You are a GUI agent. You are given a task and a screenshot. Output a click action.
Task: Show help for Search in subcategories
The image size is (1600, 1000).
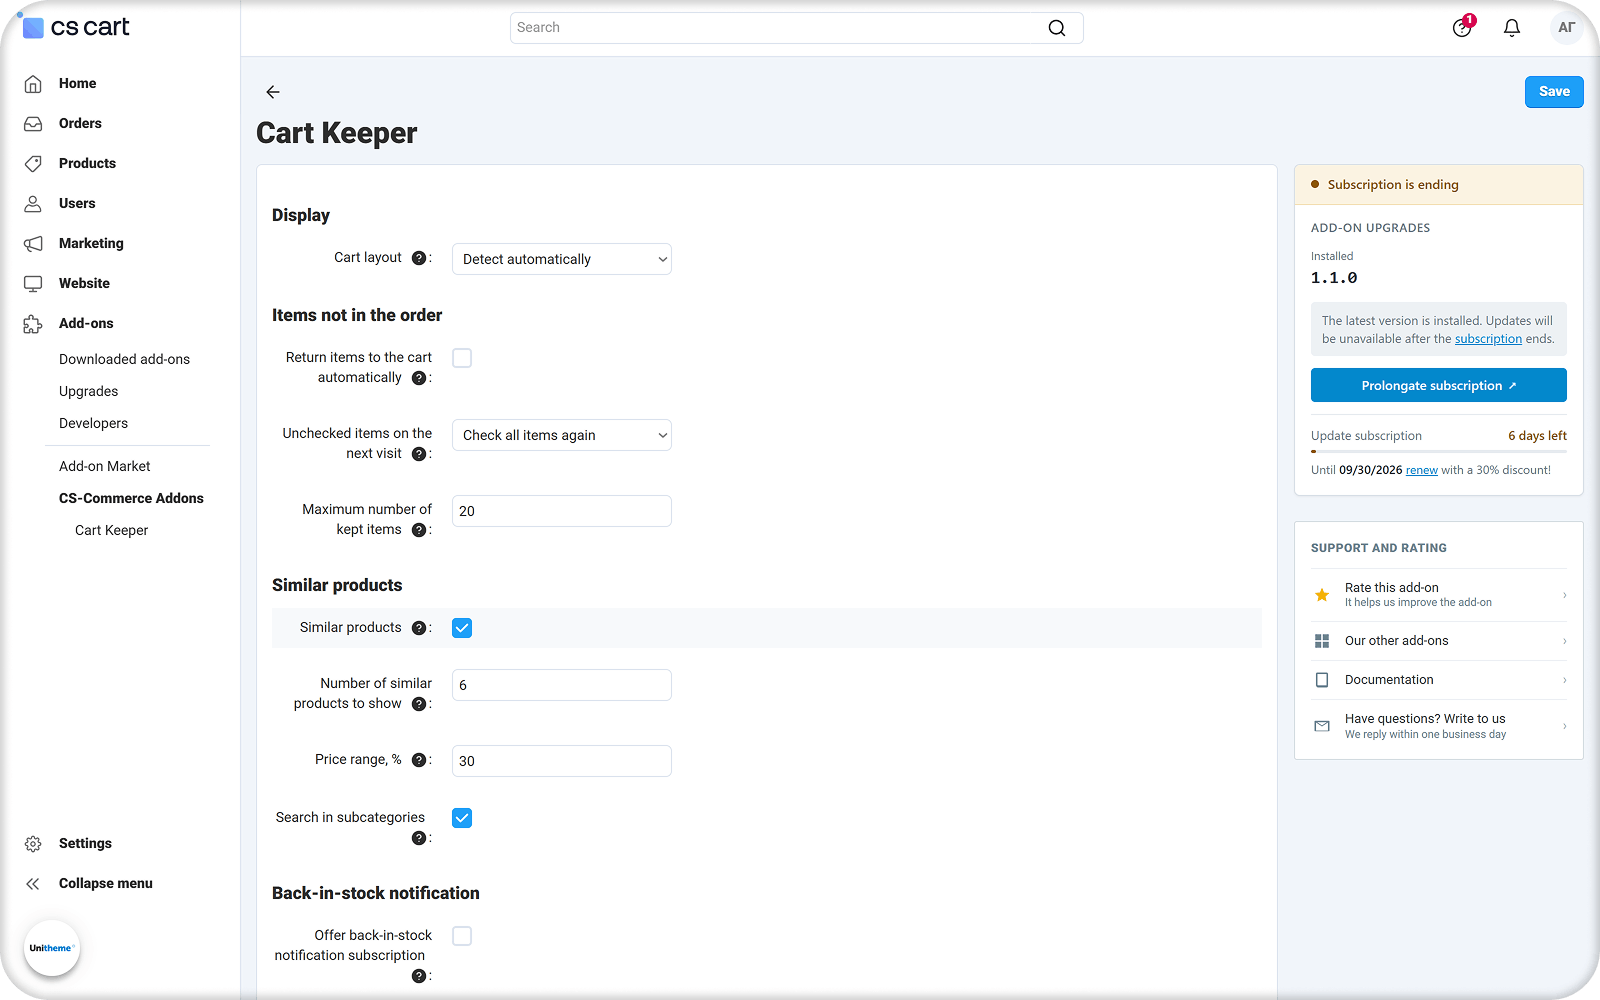(x=419, y=838)
